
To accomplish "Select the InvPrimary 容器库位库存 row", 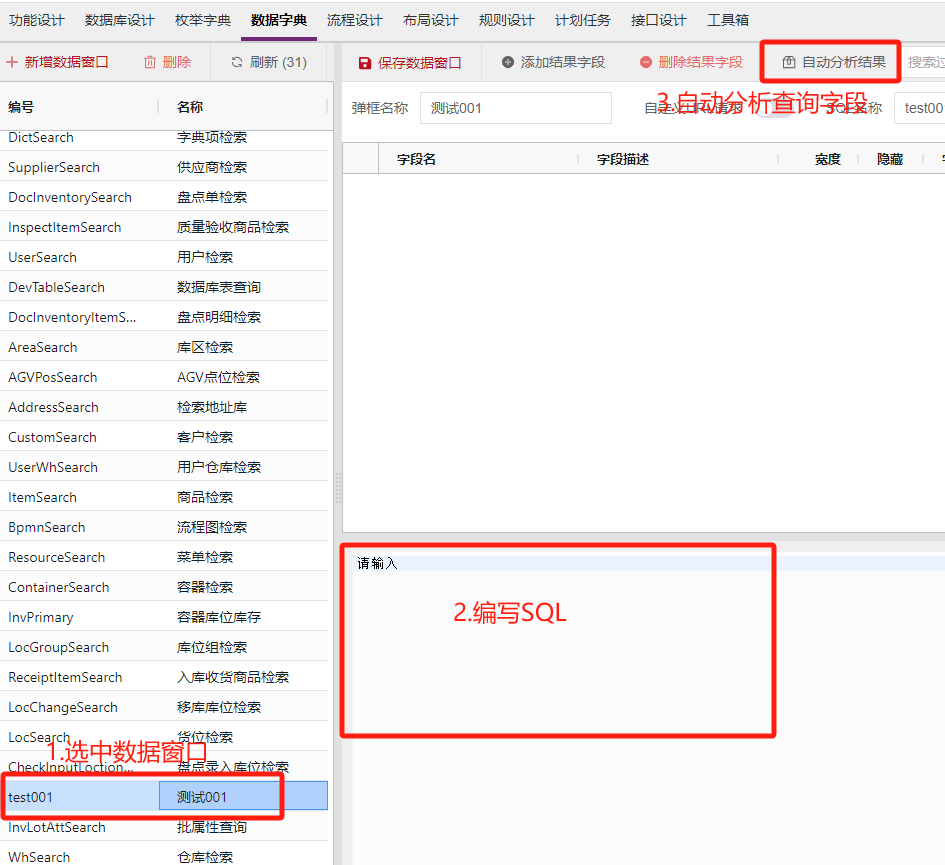I will pos(165,617).
